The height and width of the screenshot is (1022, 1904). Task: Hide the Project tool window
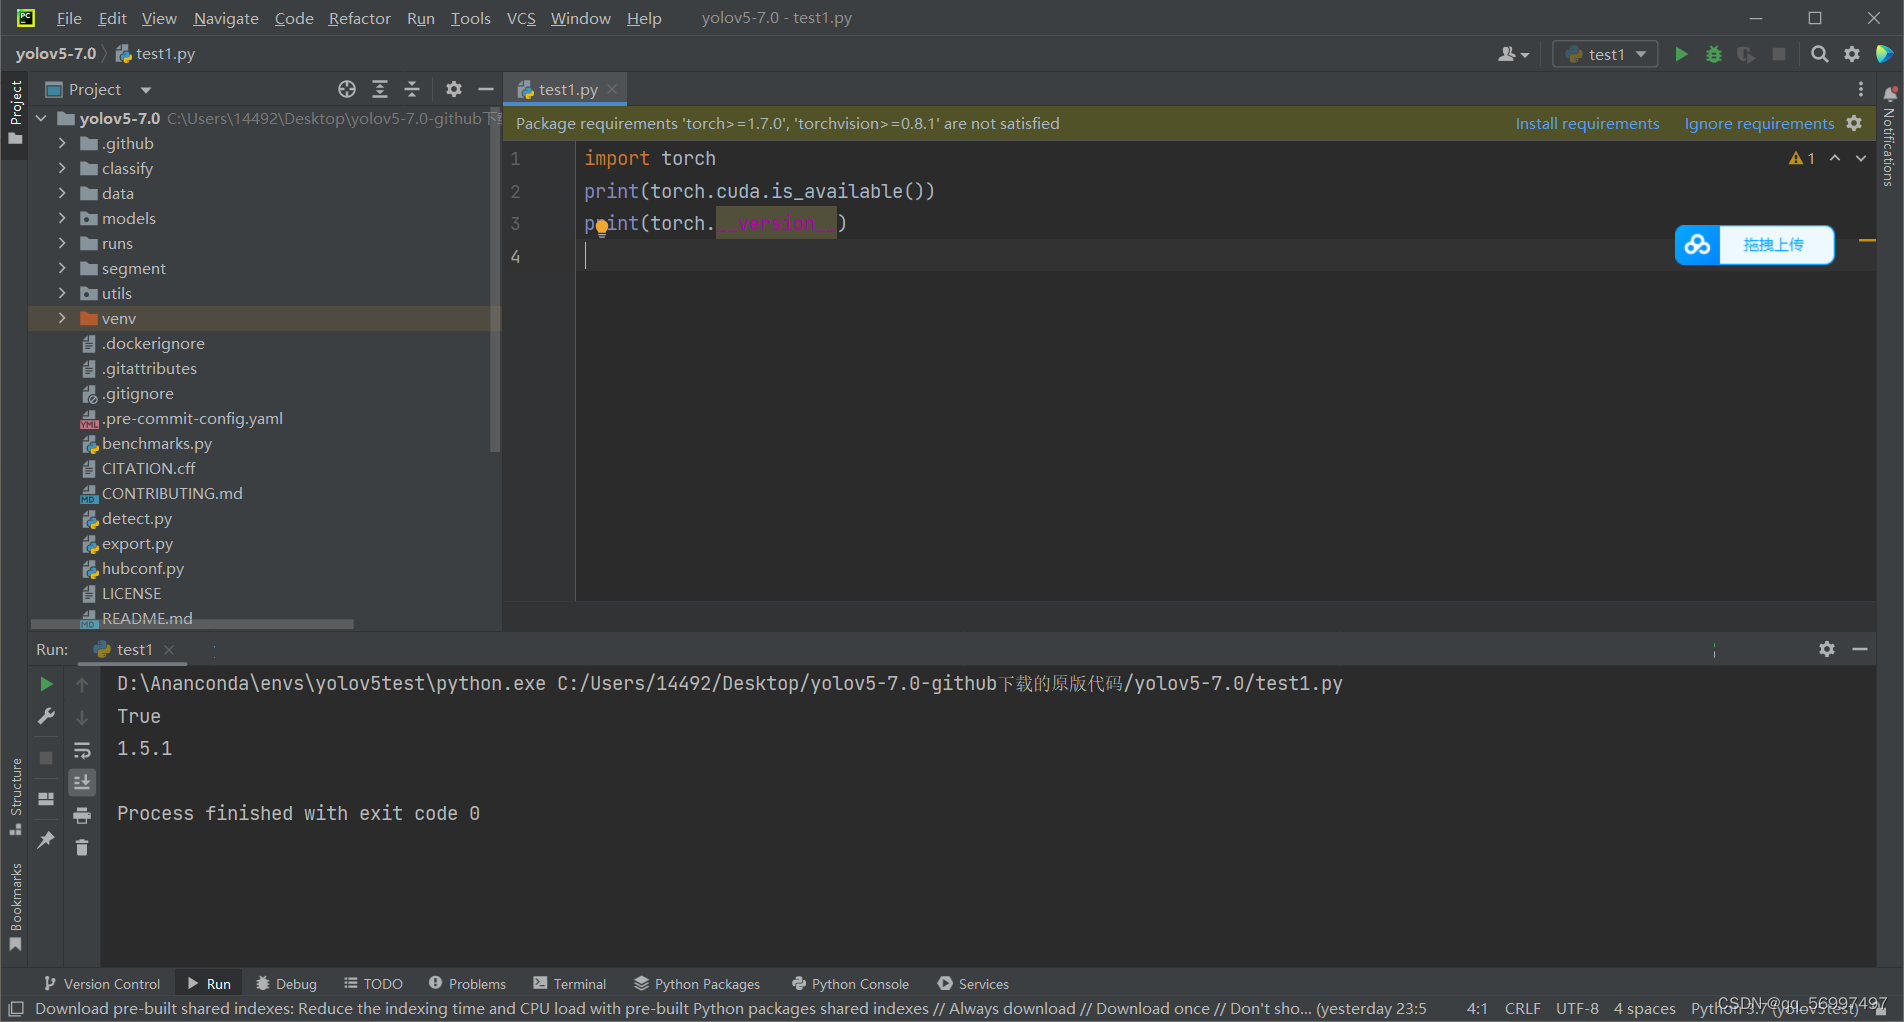coord(486,89)
